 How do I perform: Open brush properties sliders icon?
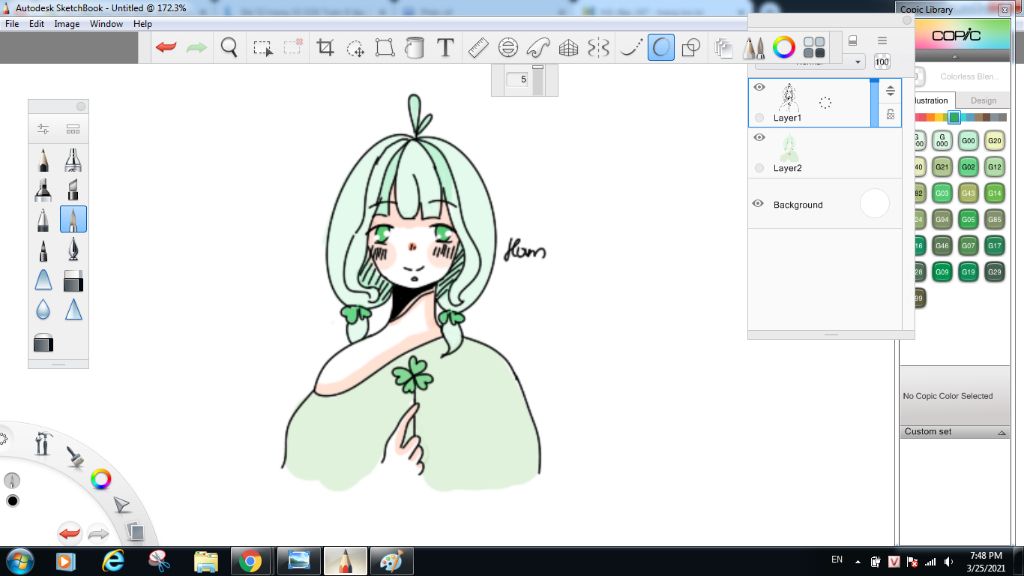tap(43, 129)
